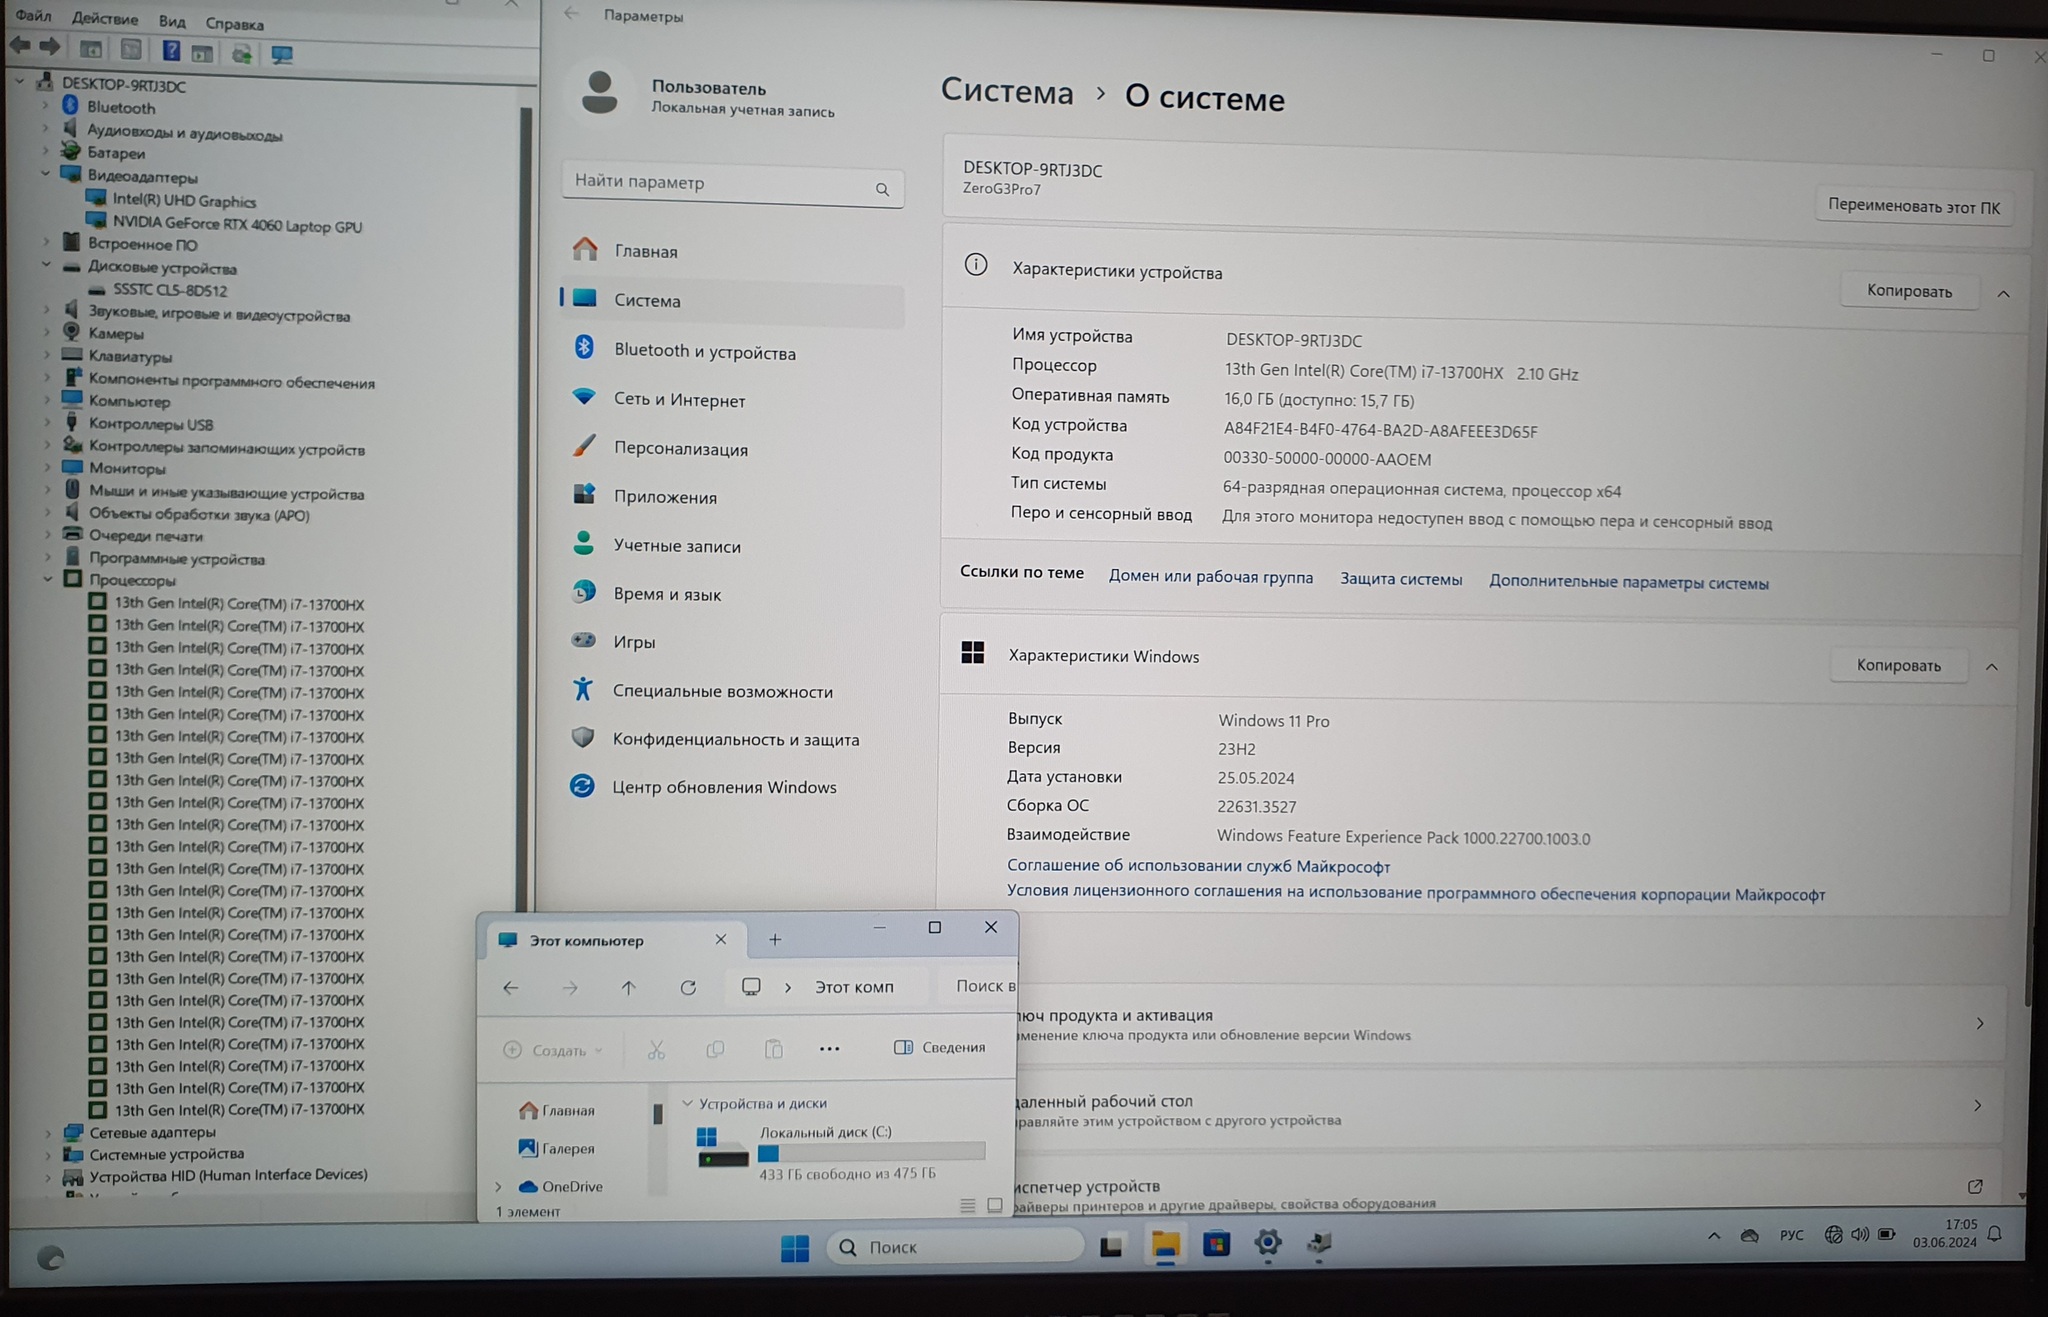Open Дополнительные параметры системы link
Screen dimensions: 2048x1317
(1628, 583)
